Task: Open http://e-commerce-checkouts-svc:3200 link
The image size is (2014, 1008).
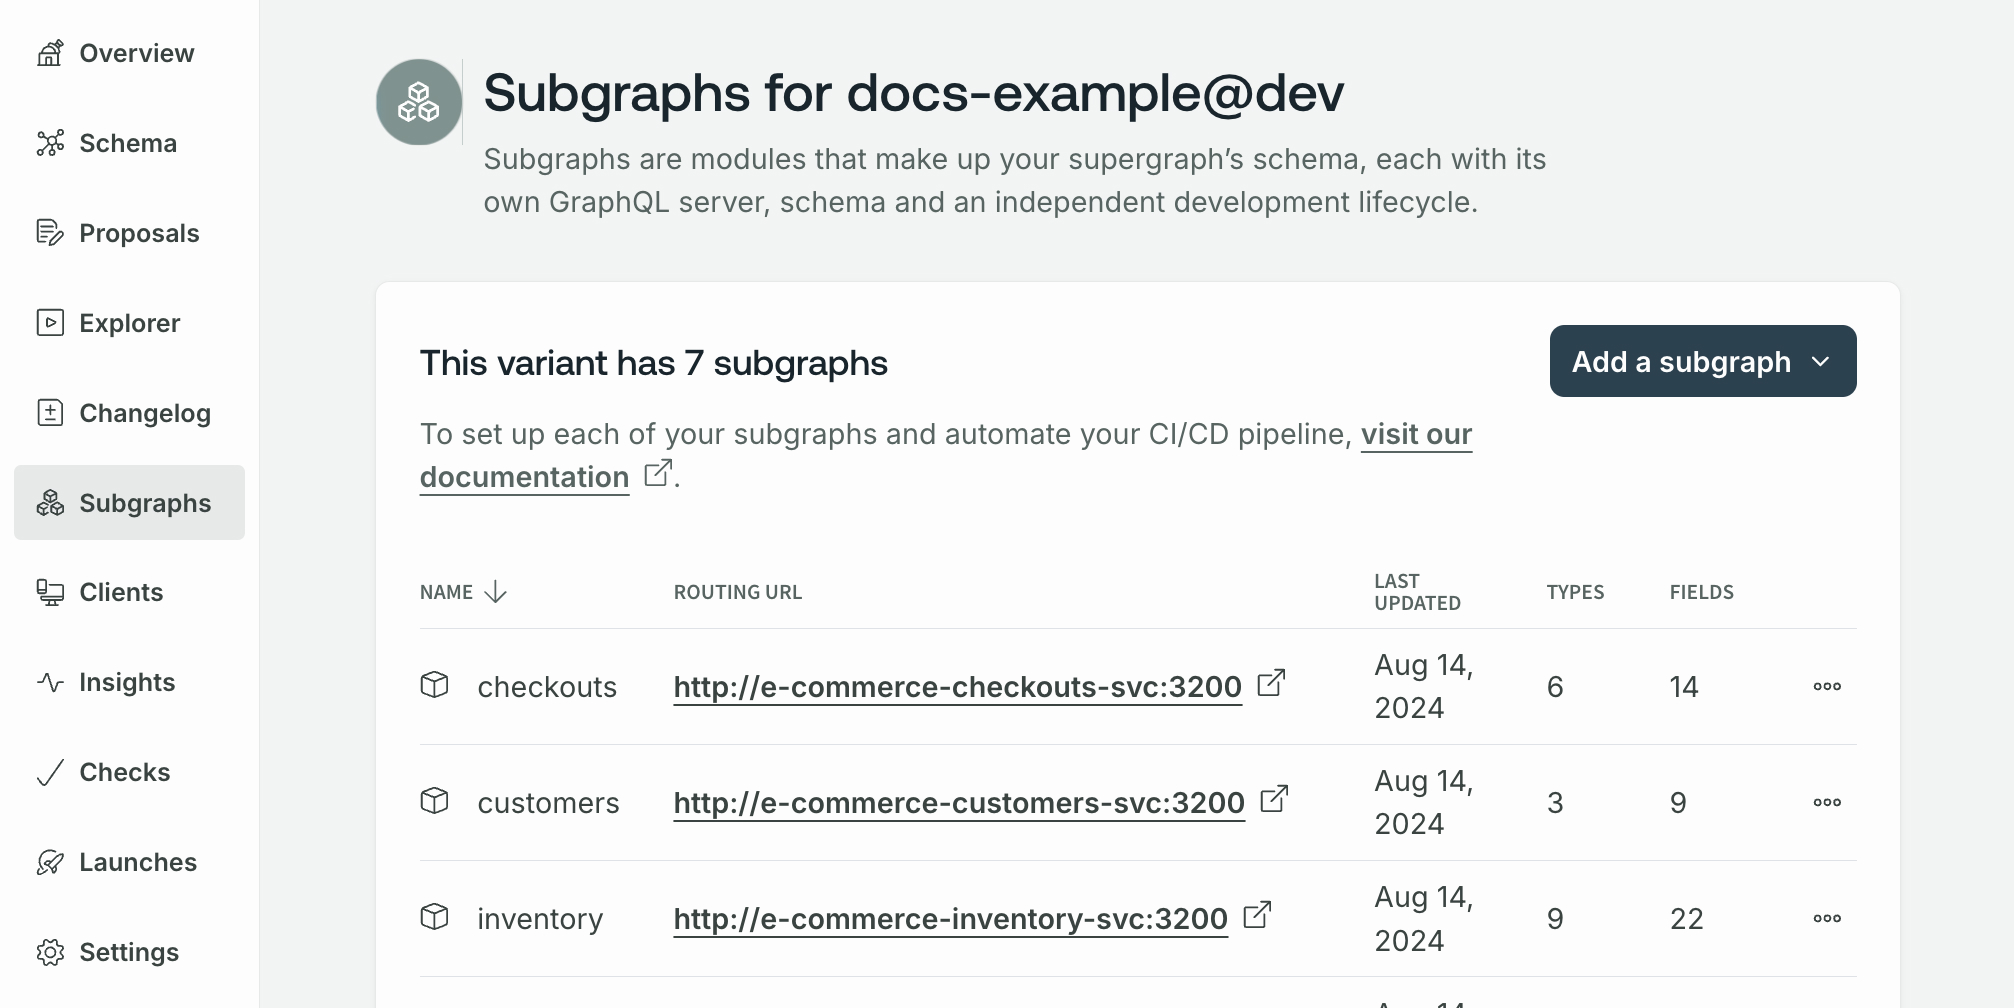Action: coord(958,687)
